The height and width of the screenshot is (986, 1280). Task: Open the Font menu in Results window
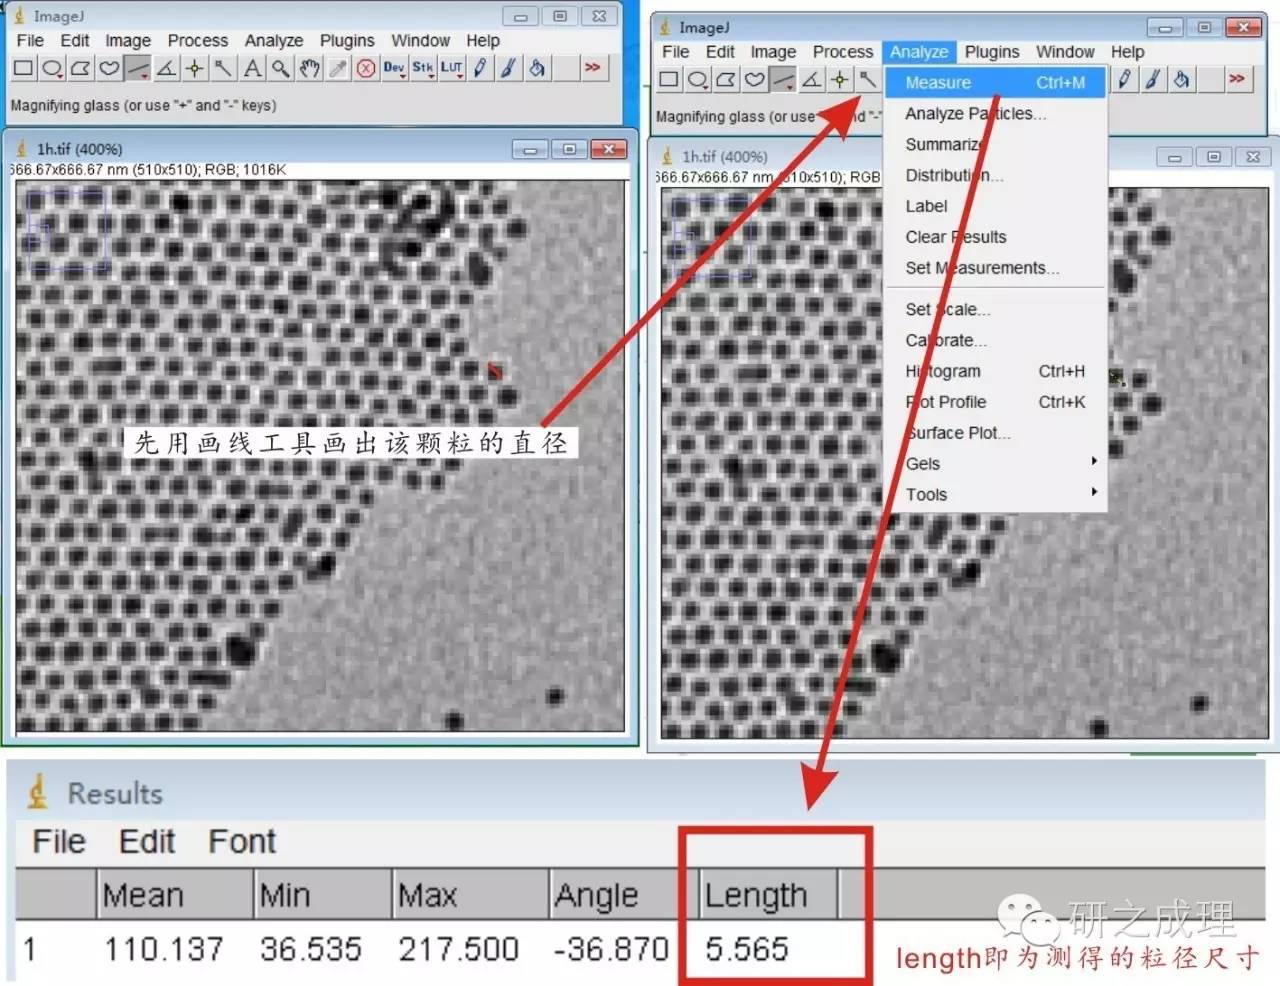pos(242,842)
